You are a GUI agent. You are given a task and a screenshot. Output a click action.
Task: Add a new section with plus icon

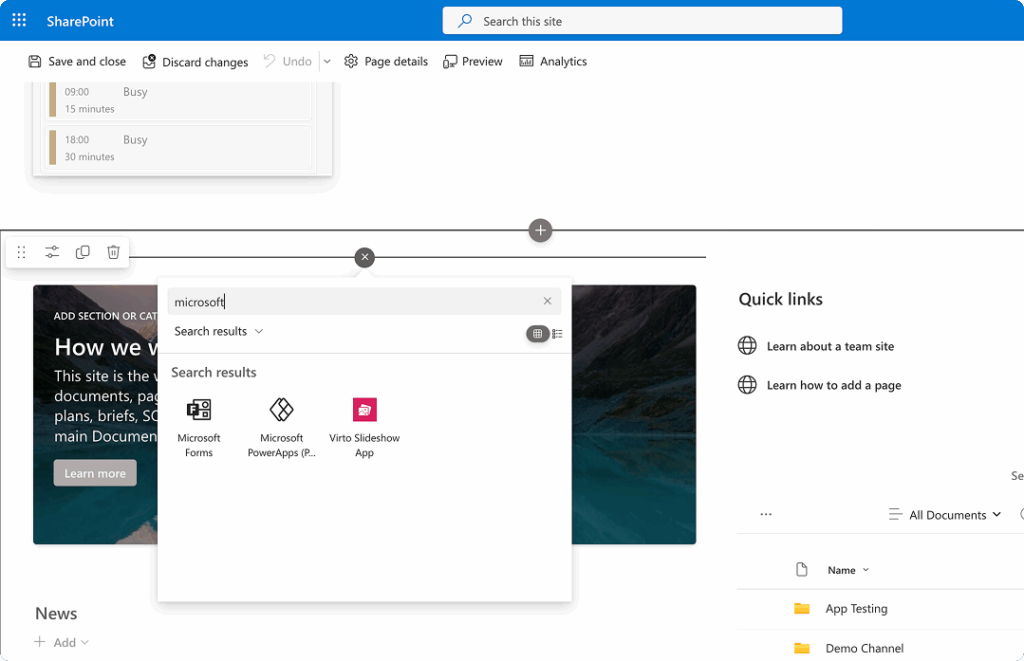(540, 230)
